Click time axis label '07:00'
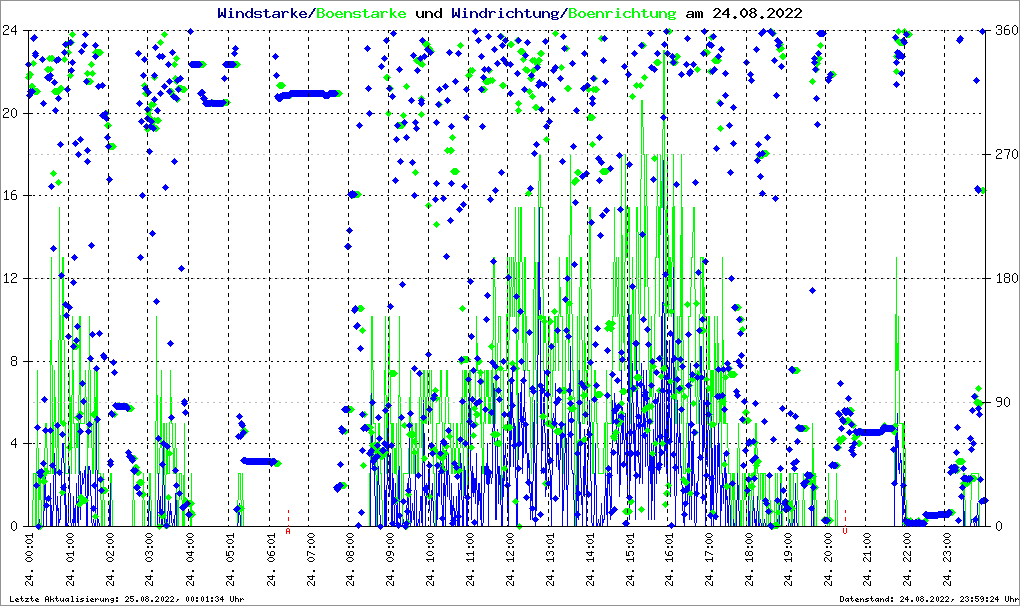This screenshot has height=606, width=1020. point(310,549)
